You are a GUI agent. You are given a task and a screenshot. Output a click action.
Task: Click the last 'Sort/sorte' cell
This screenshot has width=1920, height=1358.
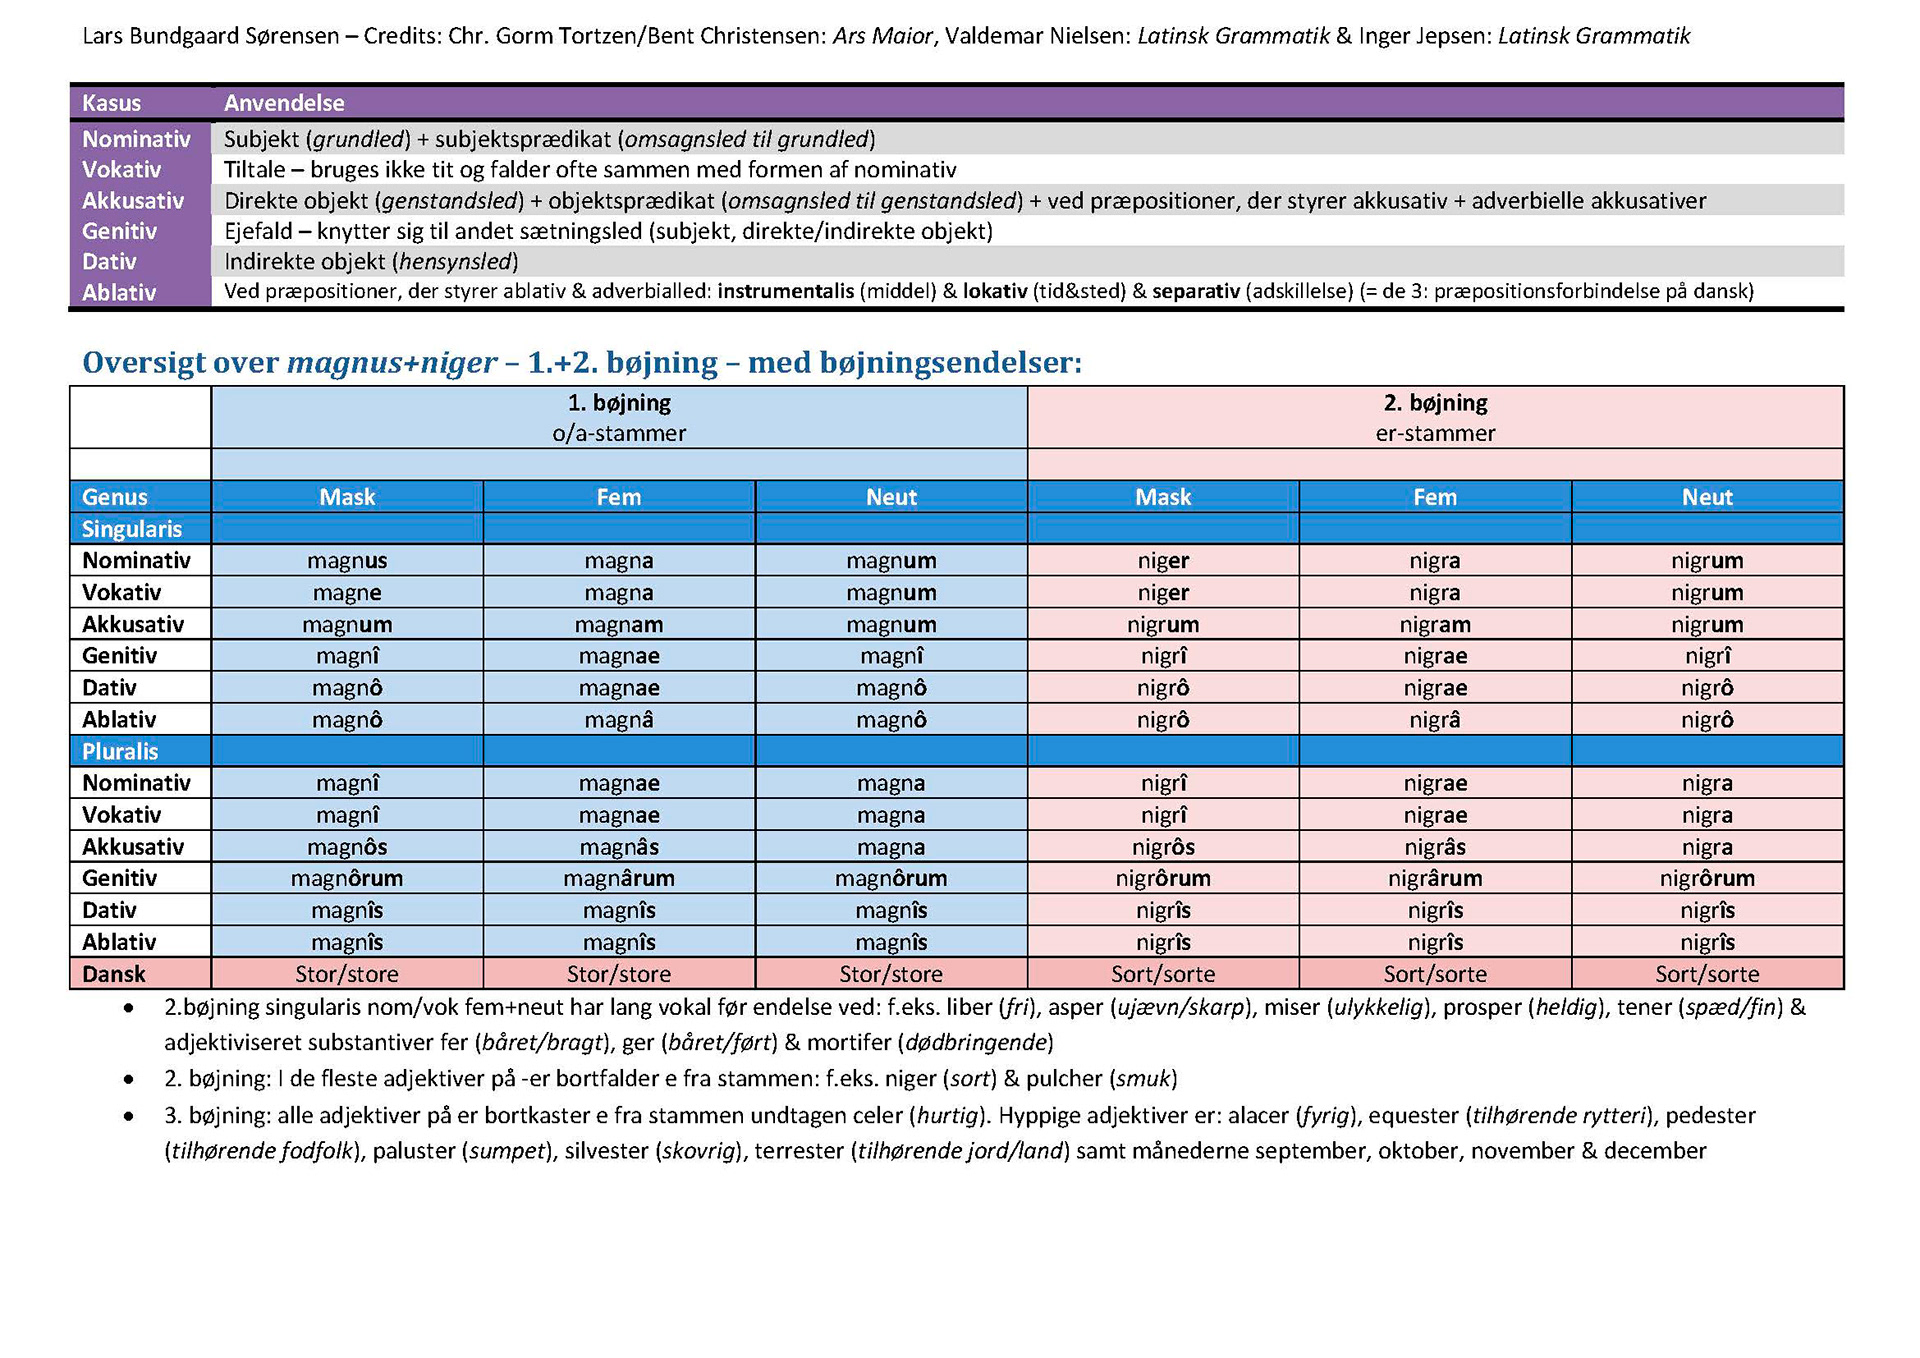(1707, 974)
